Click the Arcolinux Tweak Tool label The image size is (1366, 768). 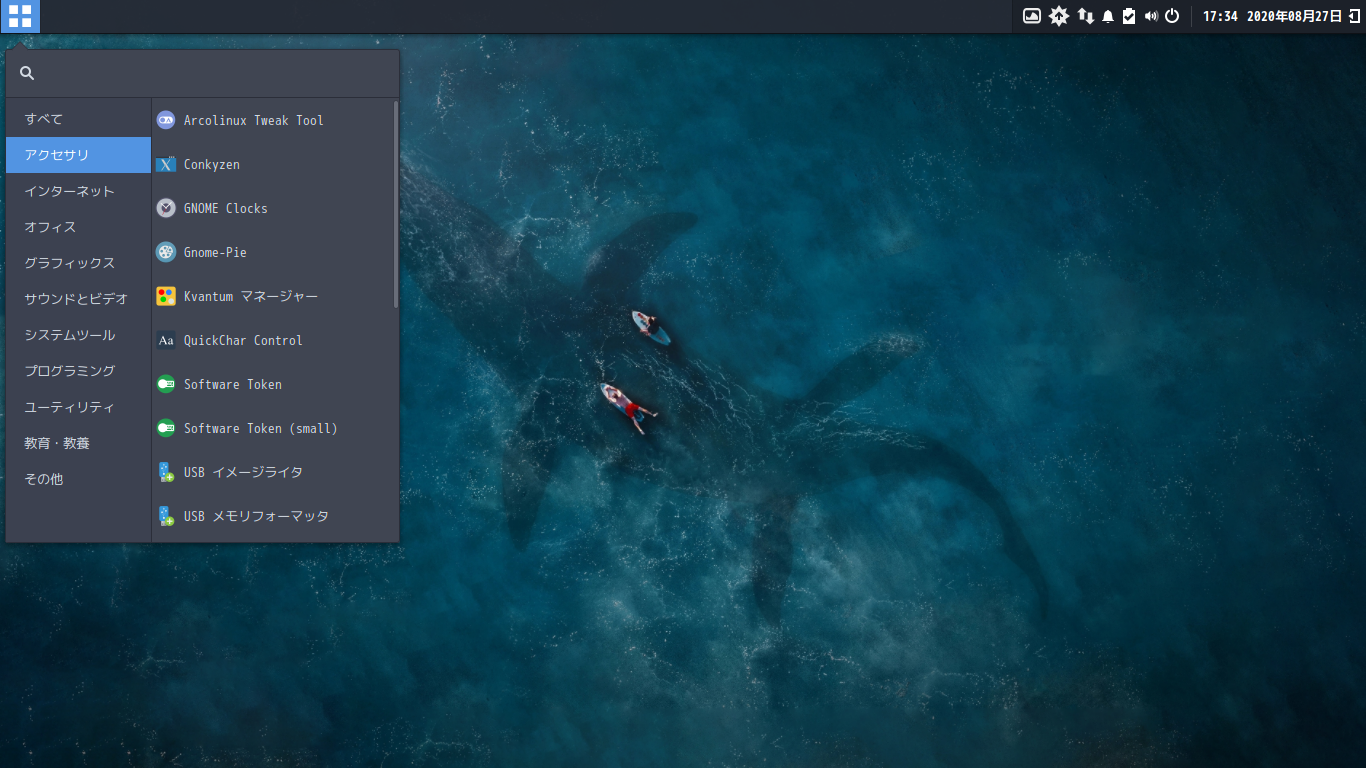[x=254, y=120]
